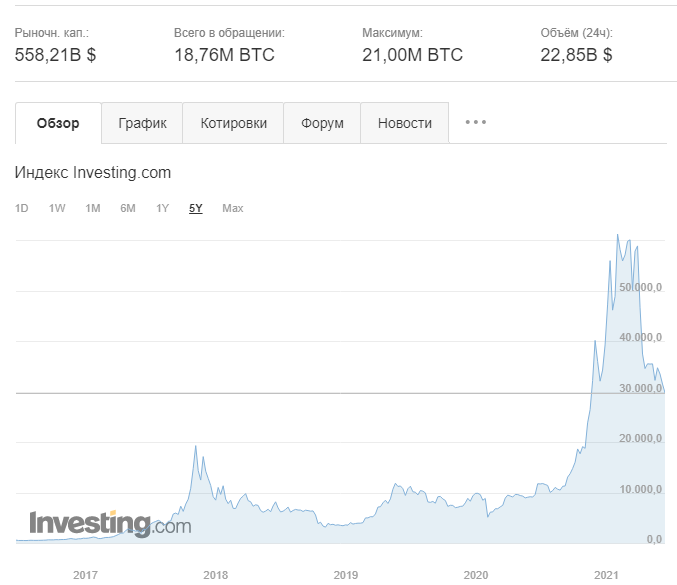The image size is (677, 585).
Task: Open the Обзор tab
Action: pyautogui.click(x=58, y=123)
